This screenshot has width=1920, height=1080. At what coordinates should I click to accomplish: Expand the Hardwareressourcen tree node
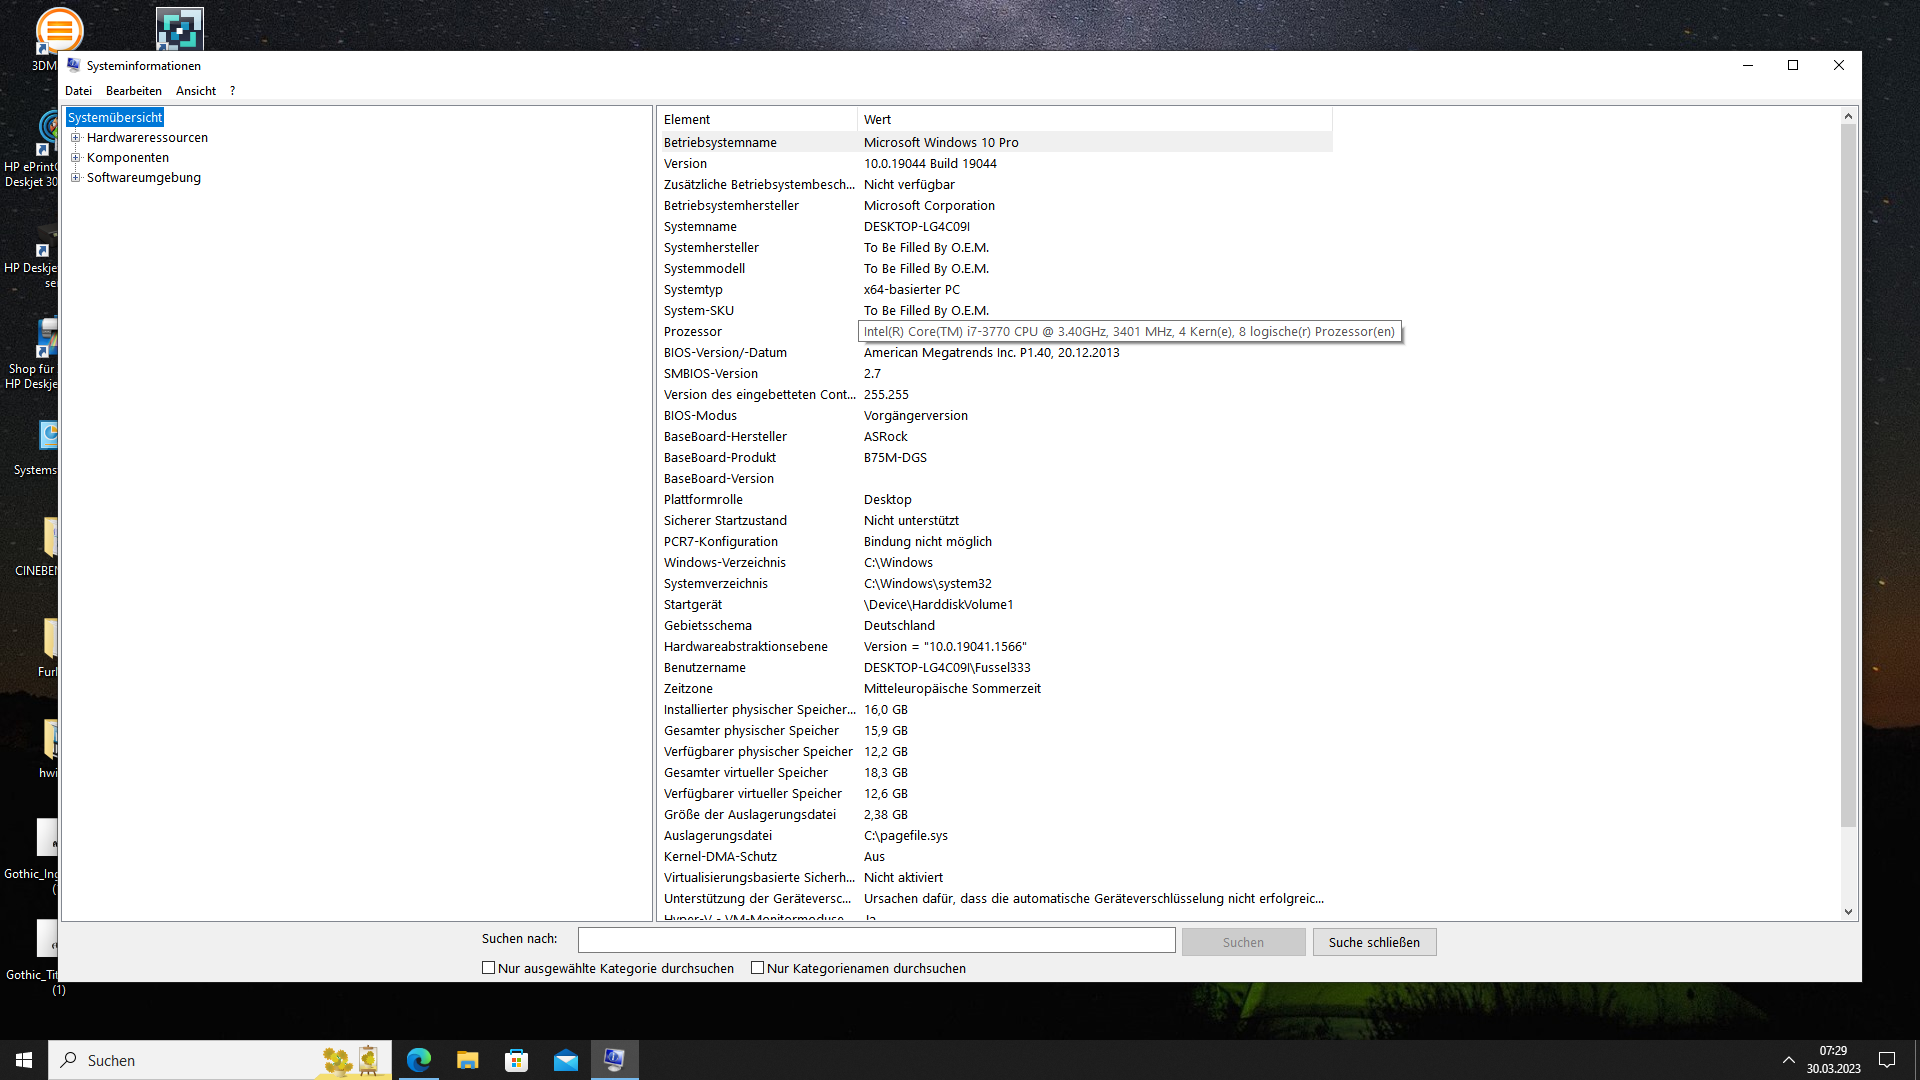76,138
